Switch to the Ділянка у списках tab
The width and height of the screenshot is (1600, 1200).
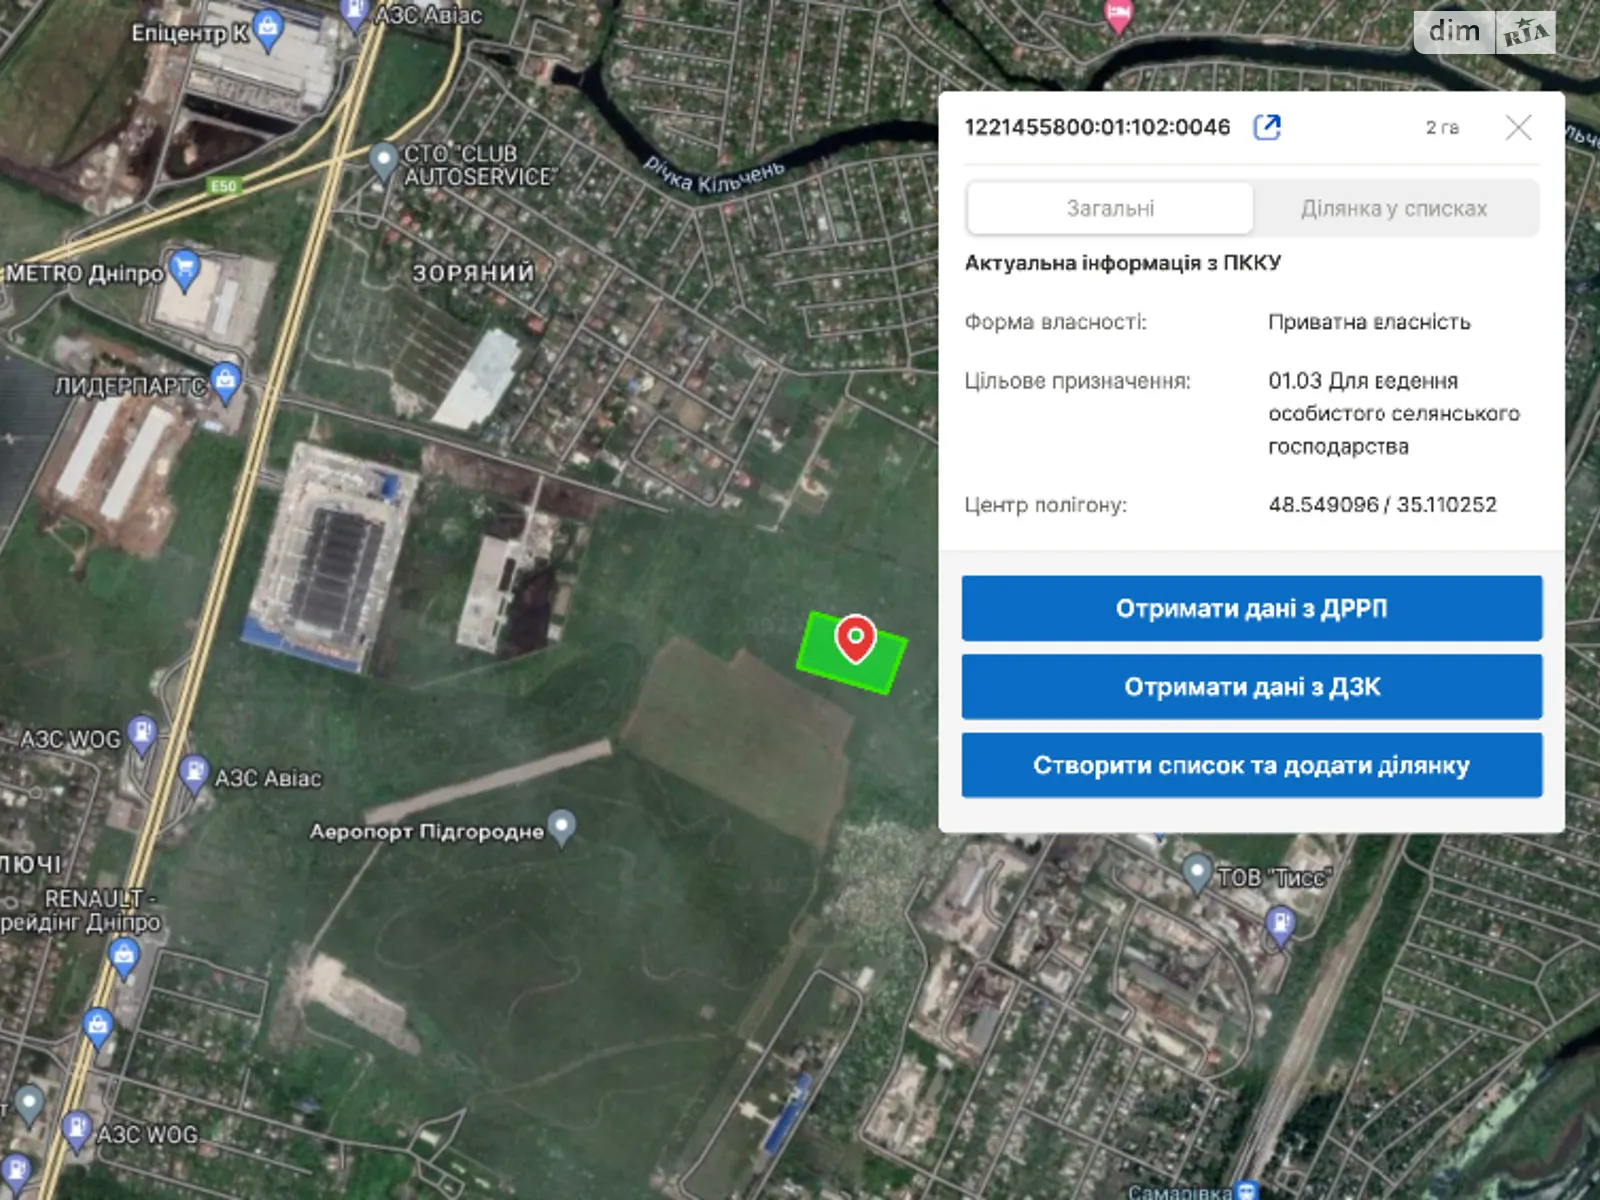[x=1394, y=208]
